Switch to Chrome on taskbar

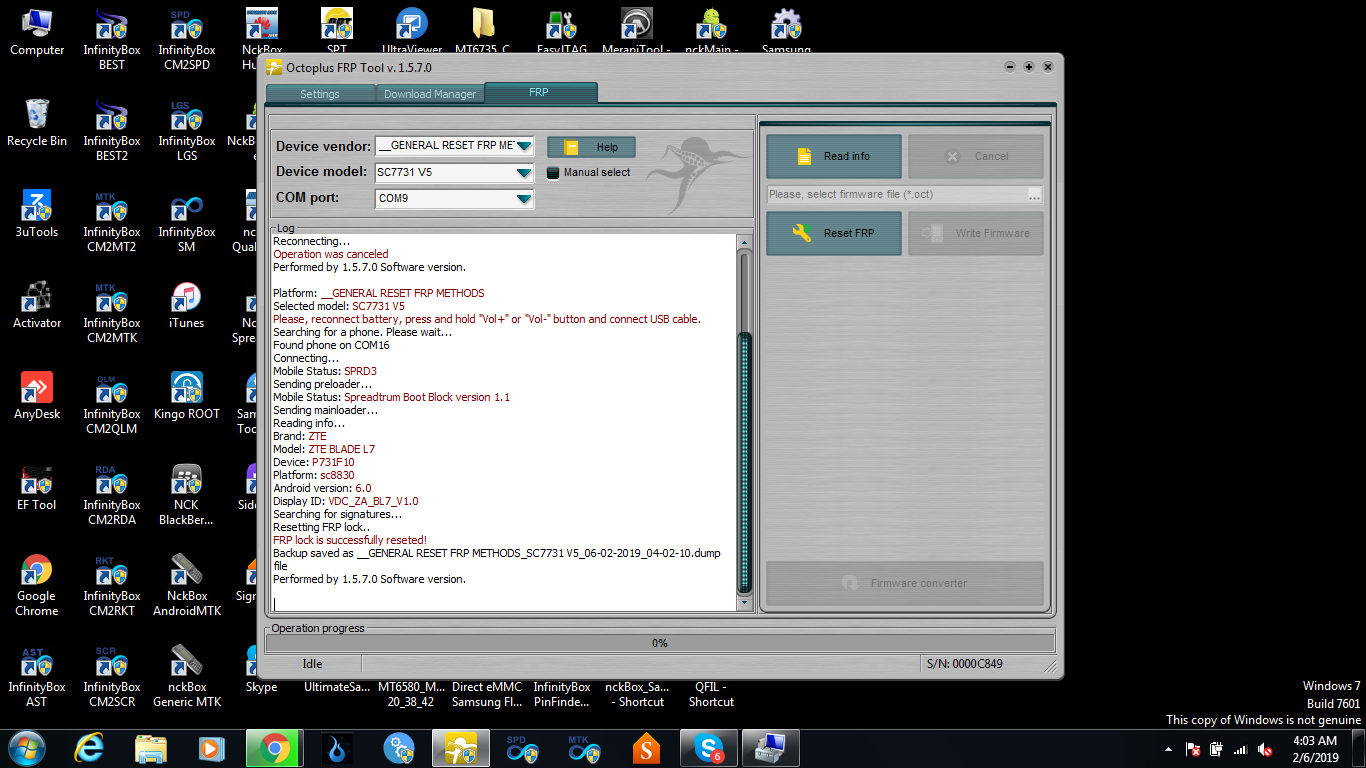[x=275, y=748]
